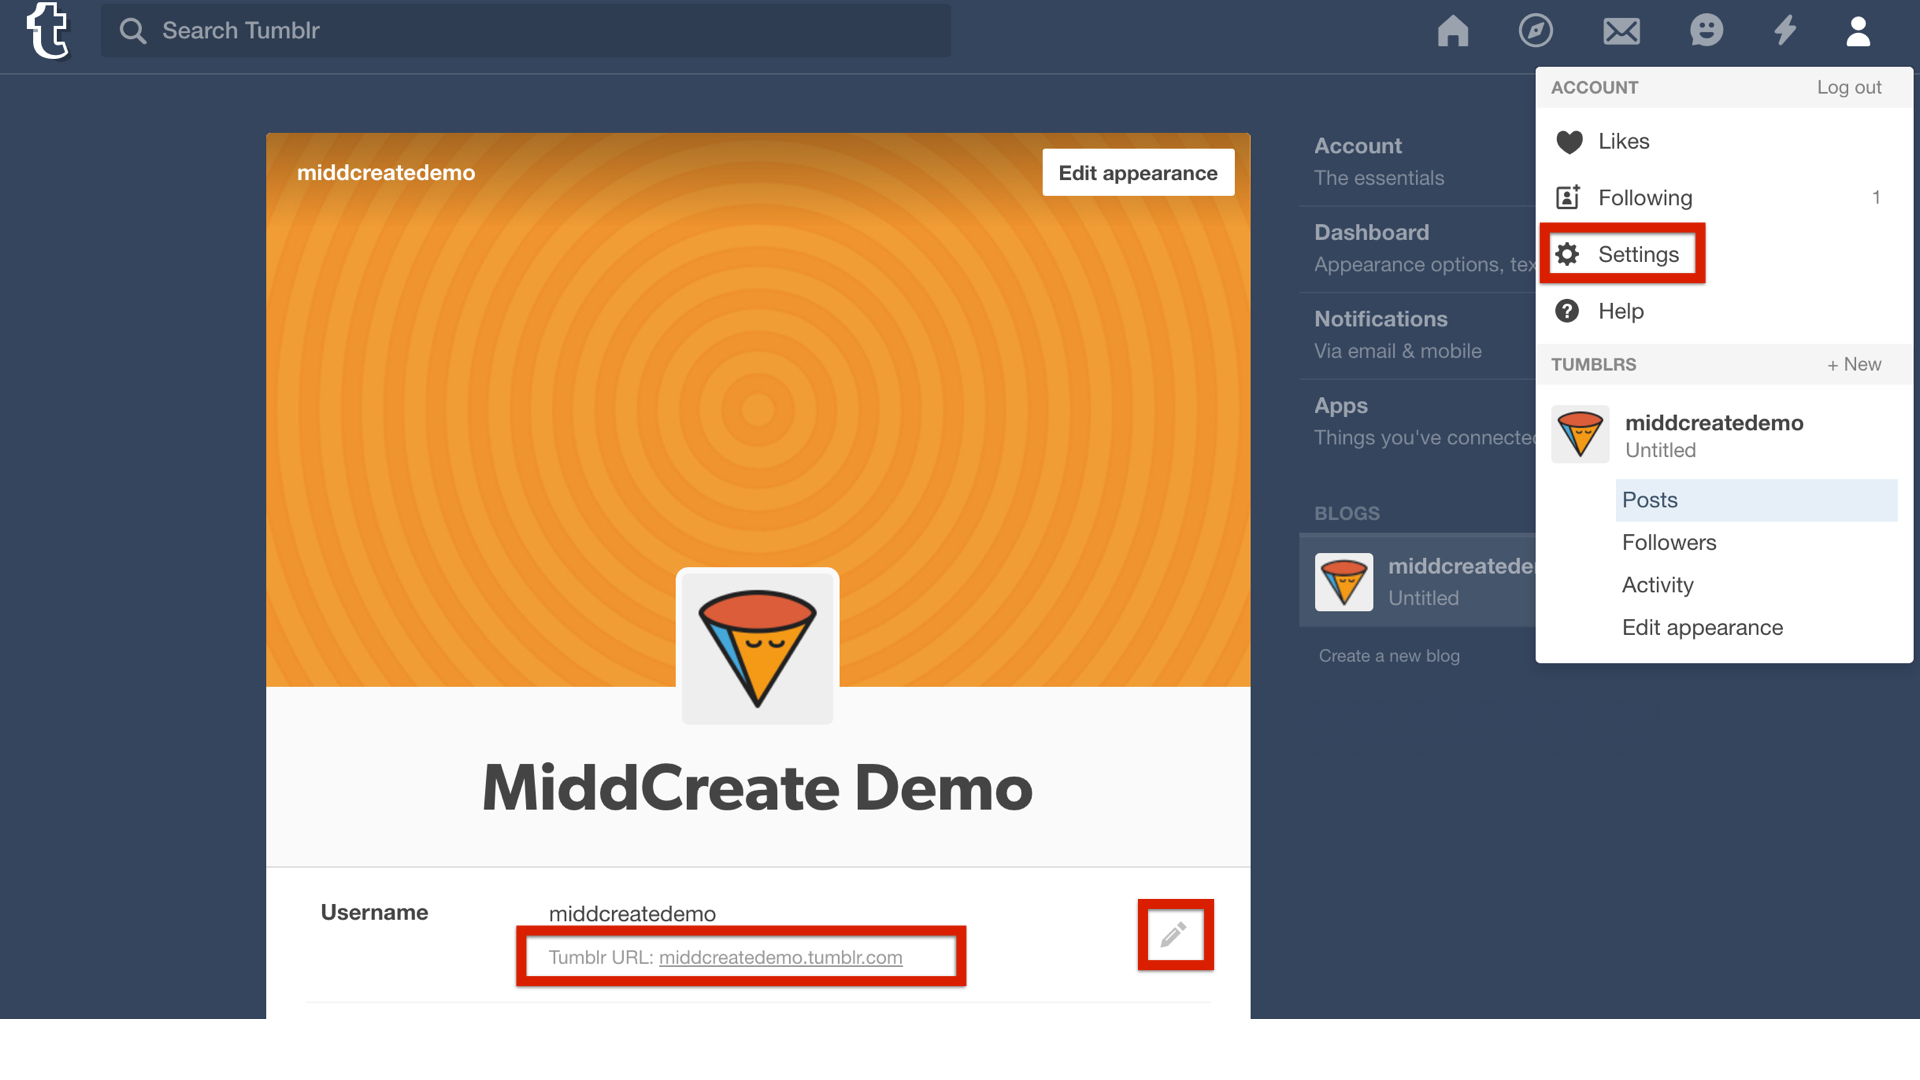
Task: Click the Log out link
Action: click(1848, 87)
